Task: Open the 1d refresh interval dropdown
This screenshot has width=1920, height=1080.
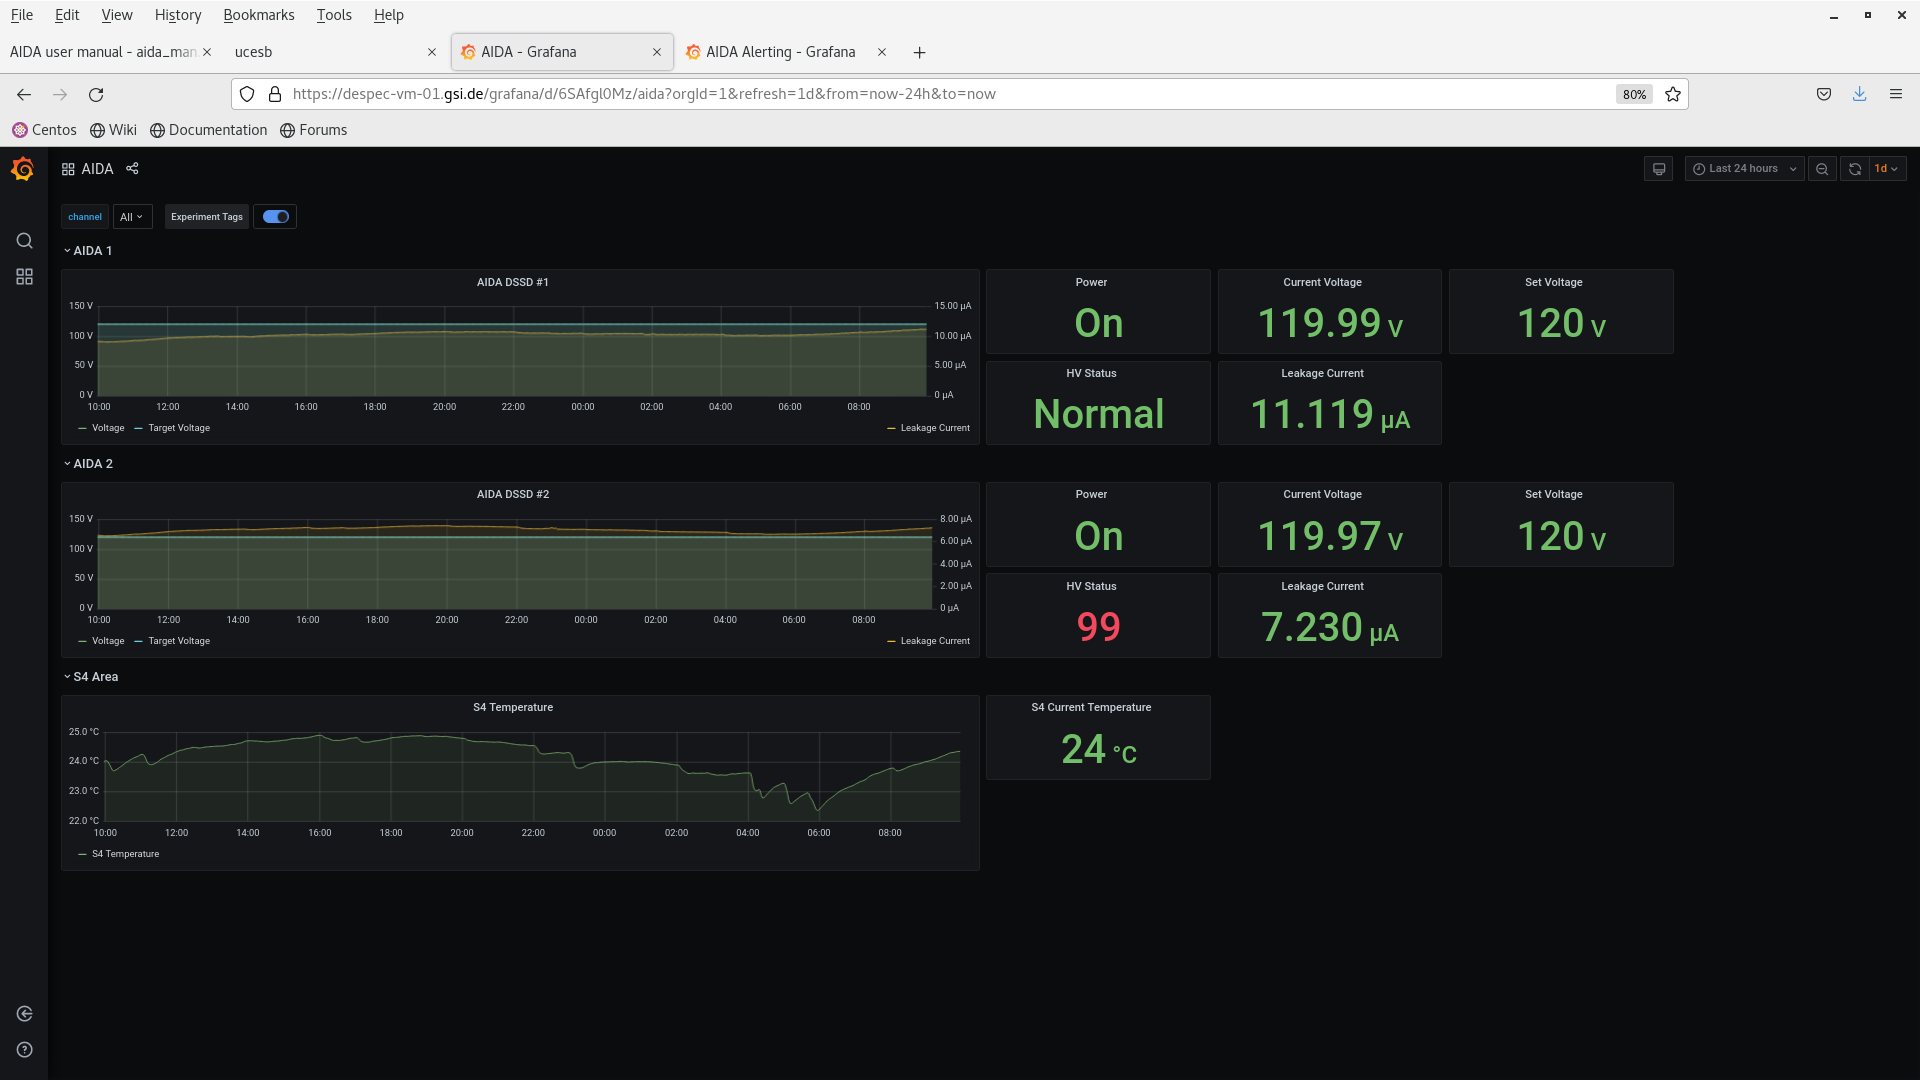Action: 1884,168
